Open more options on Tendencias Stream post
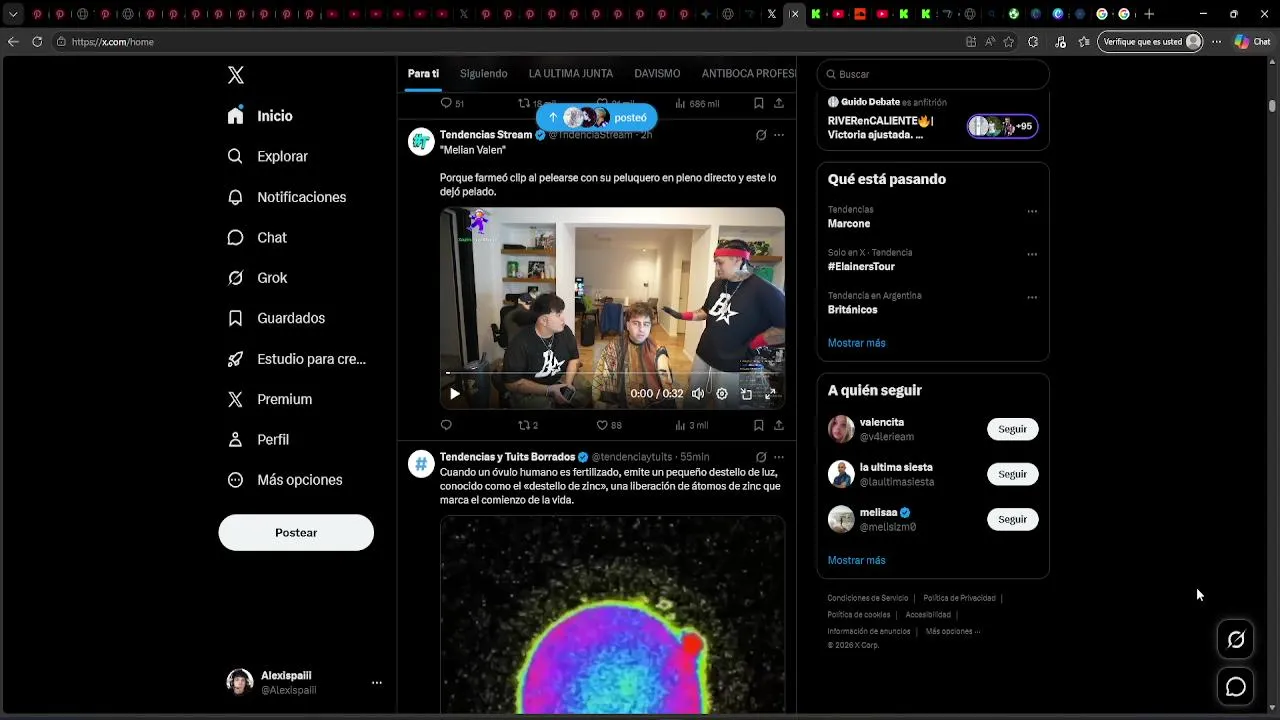Screen dimensions: 1280x720 (779, 135)
